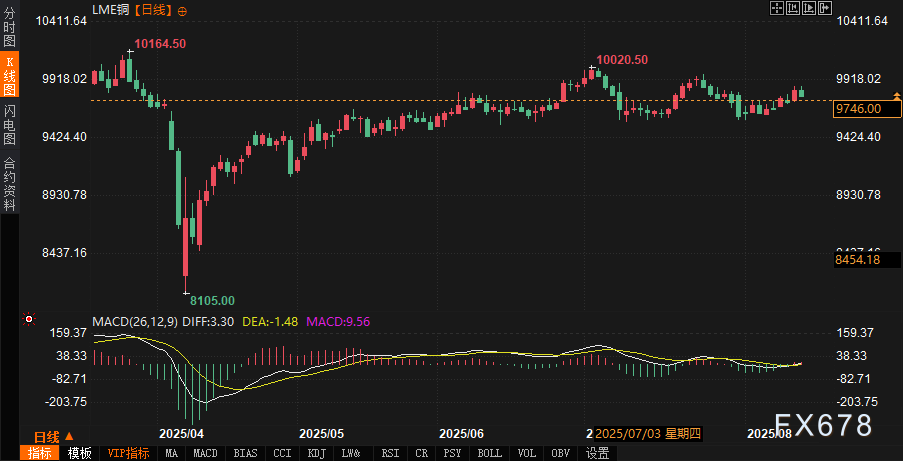Click the red sun icon beside MACD label
Viewport: 903px width, 461px height.
(x=29, y=321)
